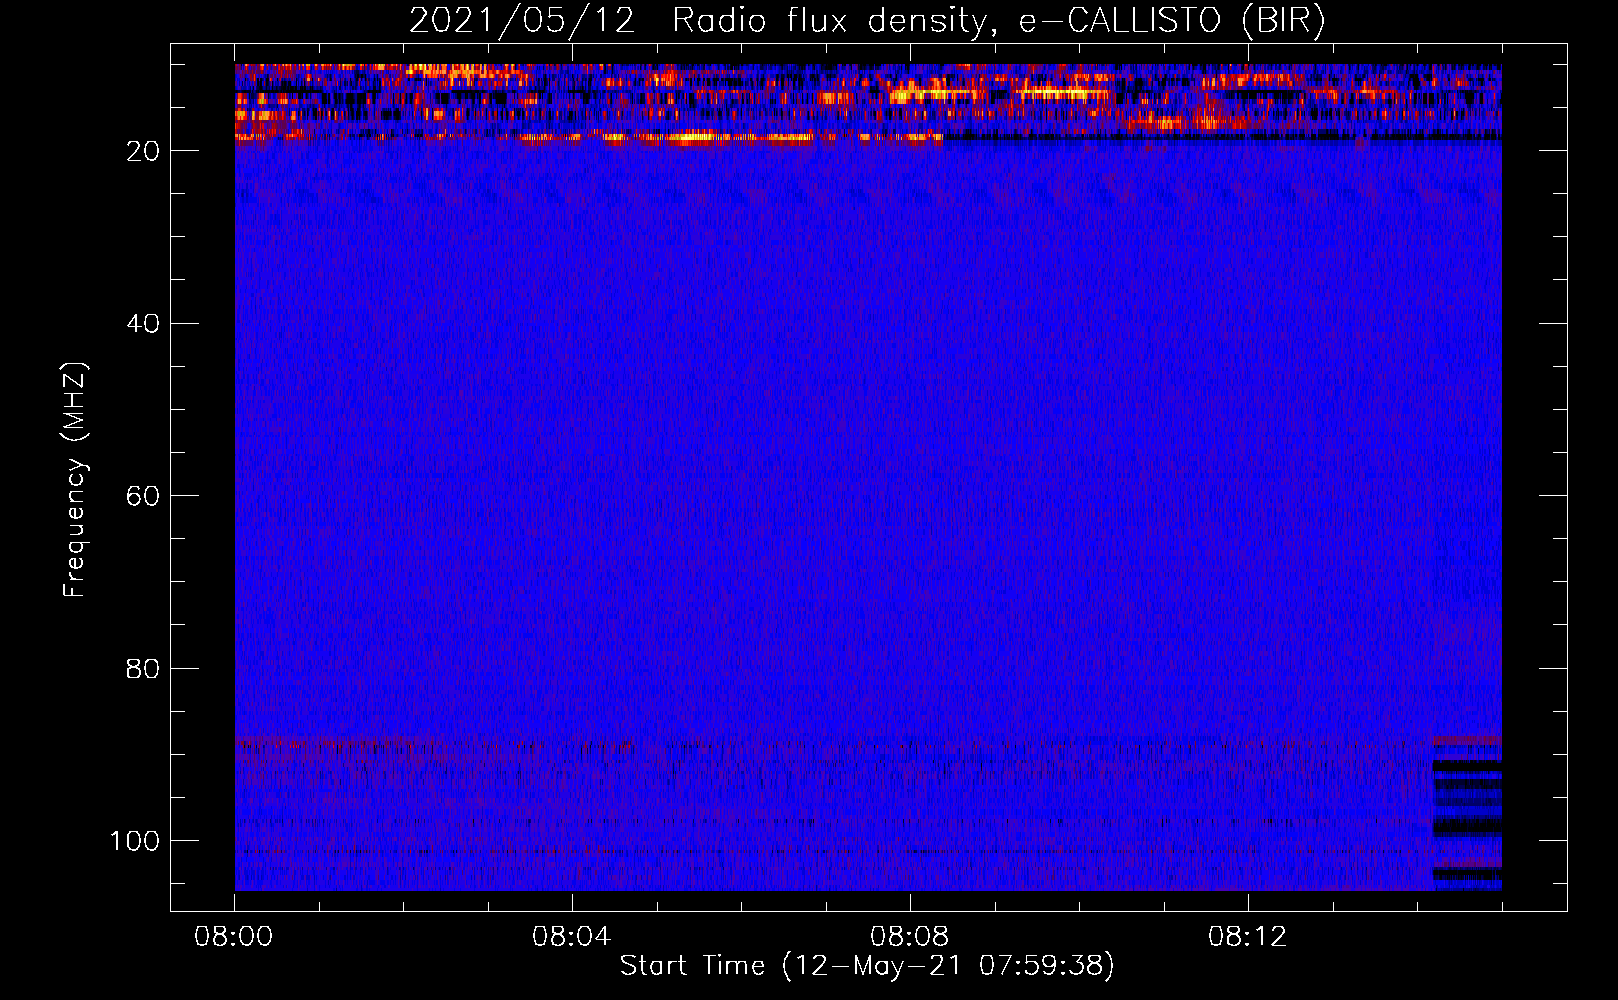Image resolution: width=1618 pixels, height=1000 pixels.
Task: Click the plot title '2021/05/12 Radio flux density, e-CALLISTO (BIR)'
Action: coord(867,21)
